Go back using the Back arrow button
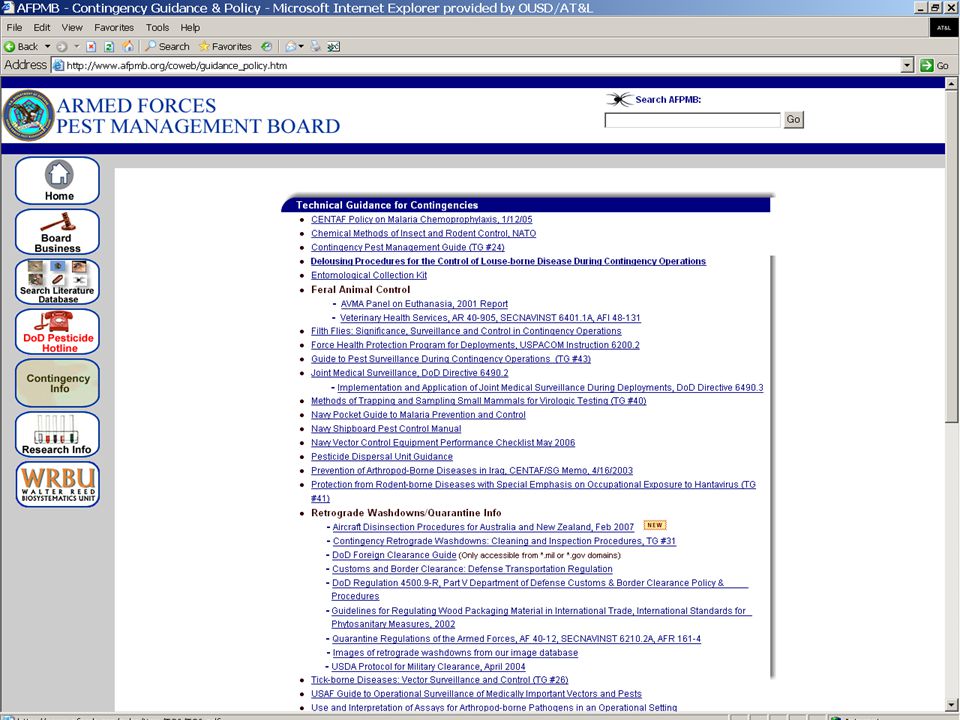Viewport: 960px width, 720px height. pyautogui.click(x=21, y=47)
